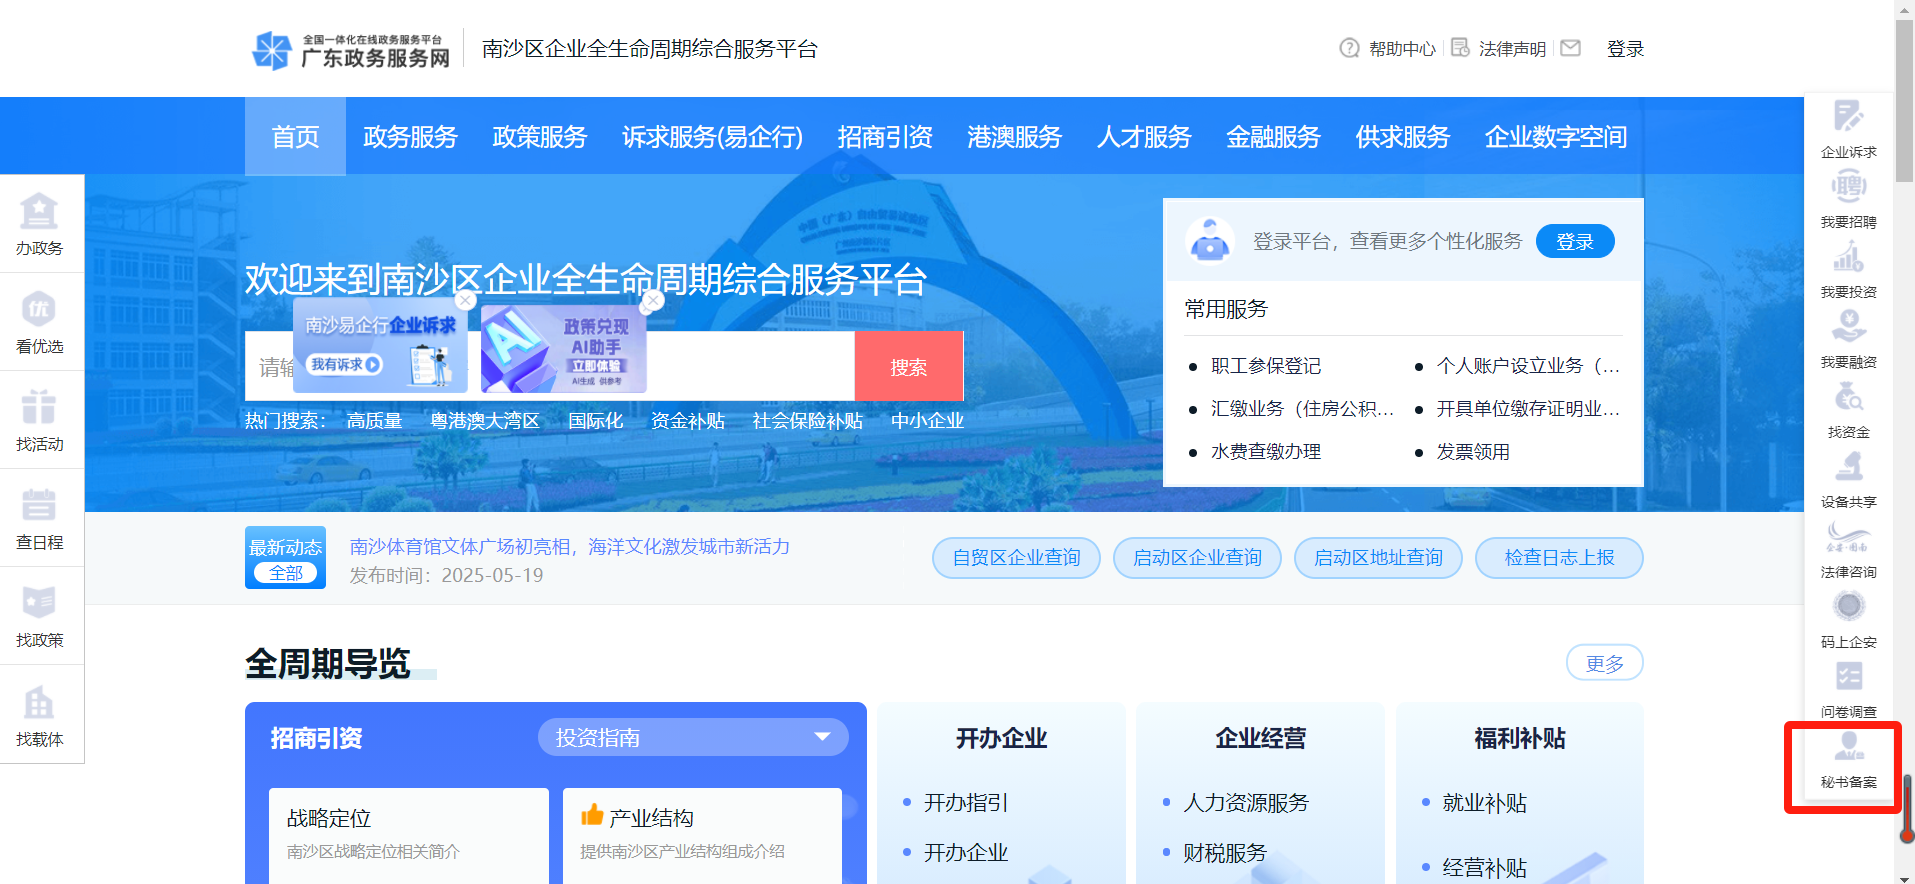Open the 找活动 gift icon
The height and width of the screenshot is (884, 1915).
point(39,409)
